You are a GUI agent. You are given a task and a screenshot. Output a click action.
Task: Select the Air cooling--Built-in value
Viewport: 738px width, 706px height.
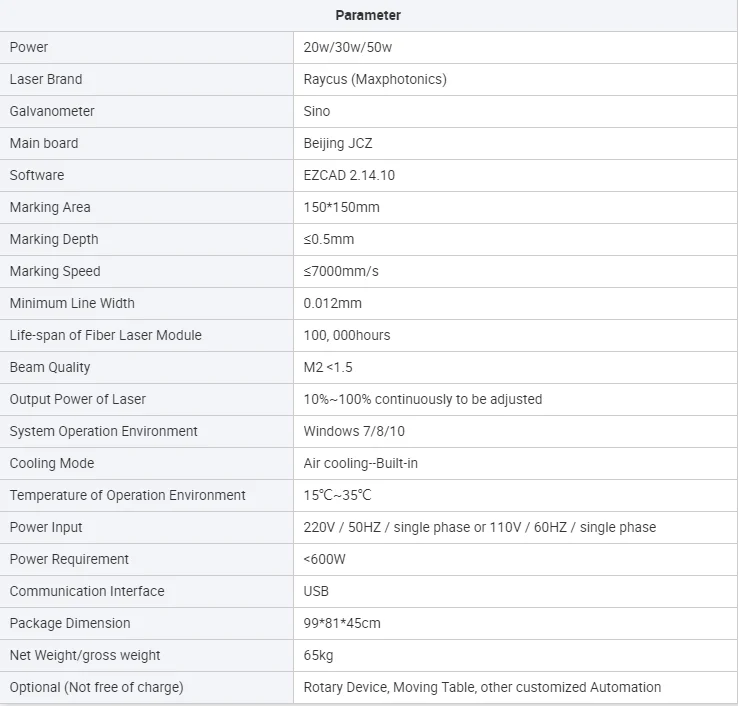click(x=361, y=463)
